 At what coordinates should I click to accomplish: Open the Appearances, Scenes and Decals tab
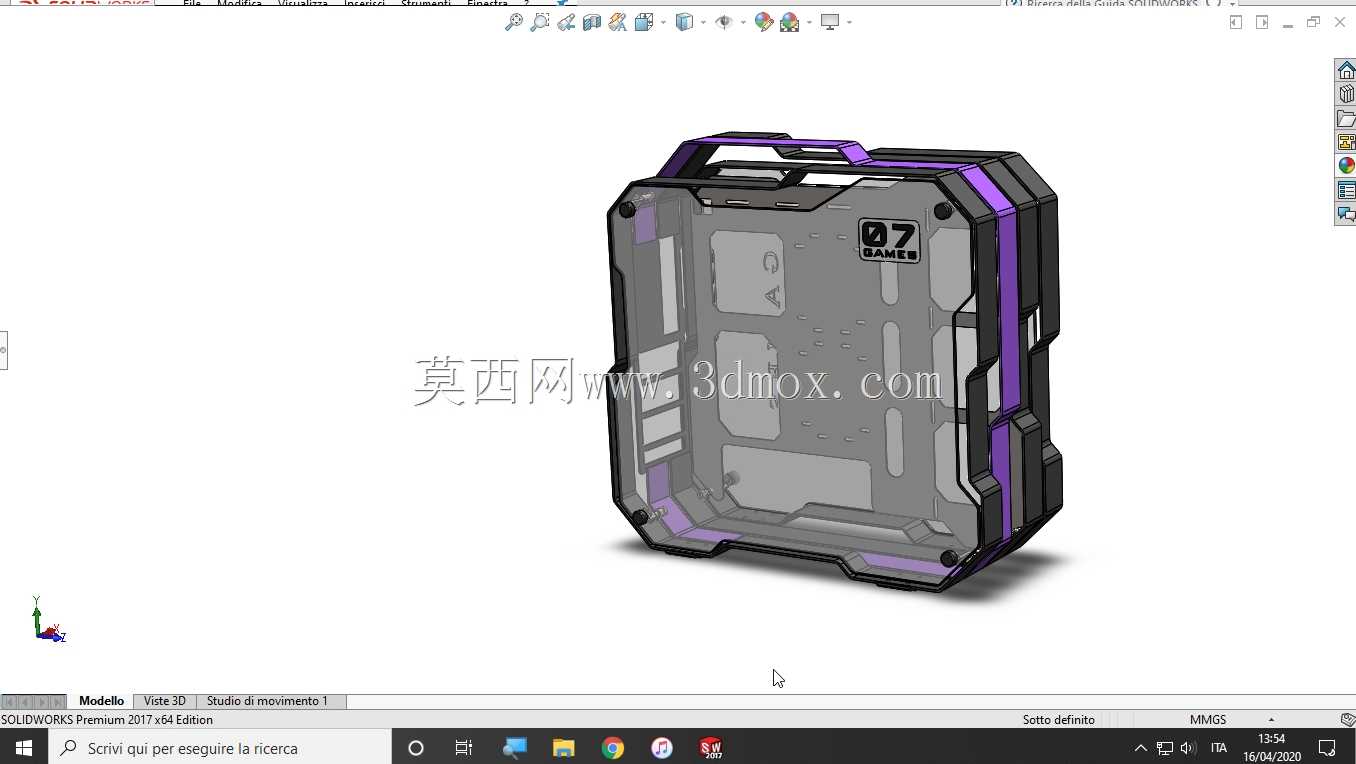(1346, 166)
